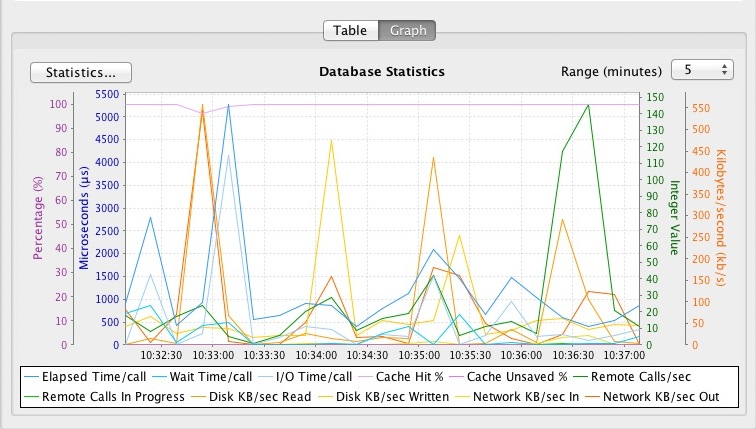
Task: Click the Disk KB/sec Read legend entry
Action: pyautogui.click(x=251, y=397)
